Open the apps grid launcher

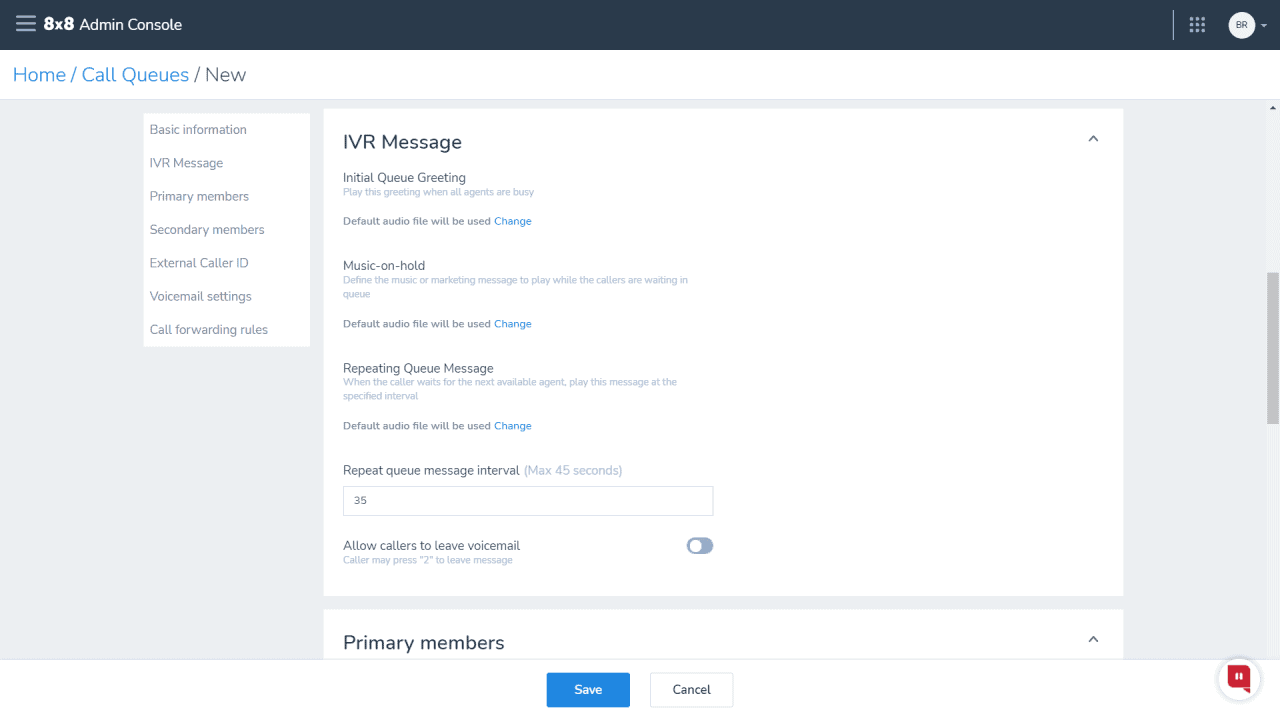(x=1197, y=25)
